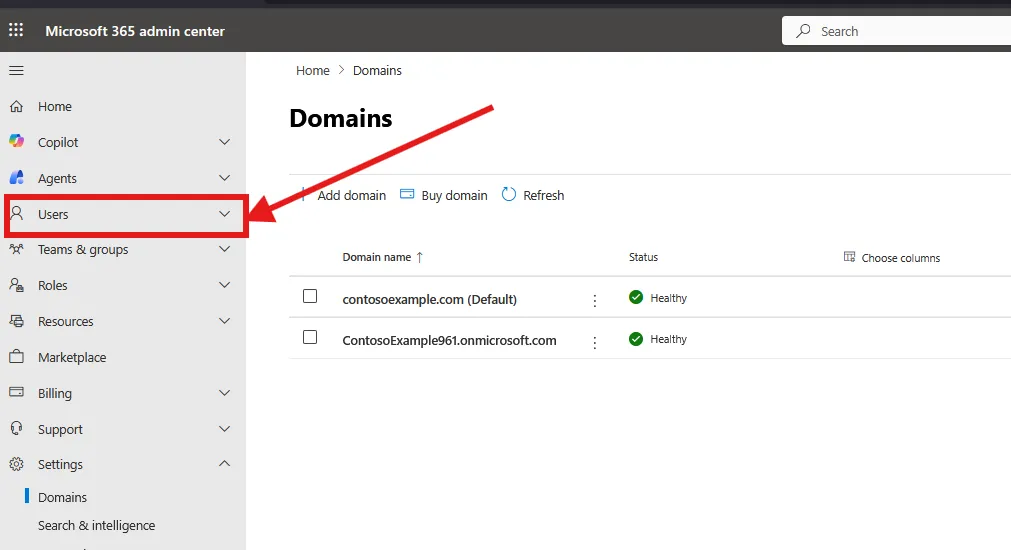Select the contosoexample.com checkbox
The height and width of the screenshot is (550, 1011).
pos(310,296)
